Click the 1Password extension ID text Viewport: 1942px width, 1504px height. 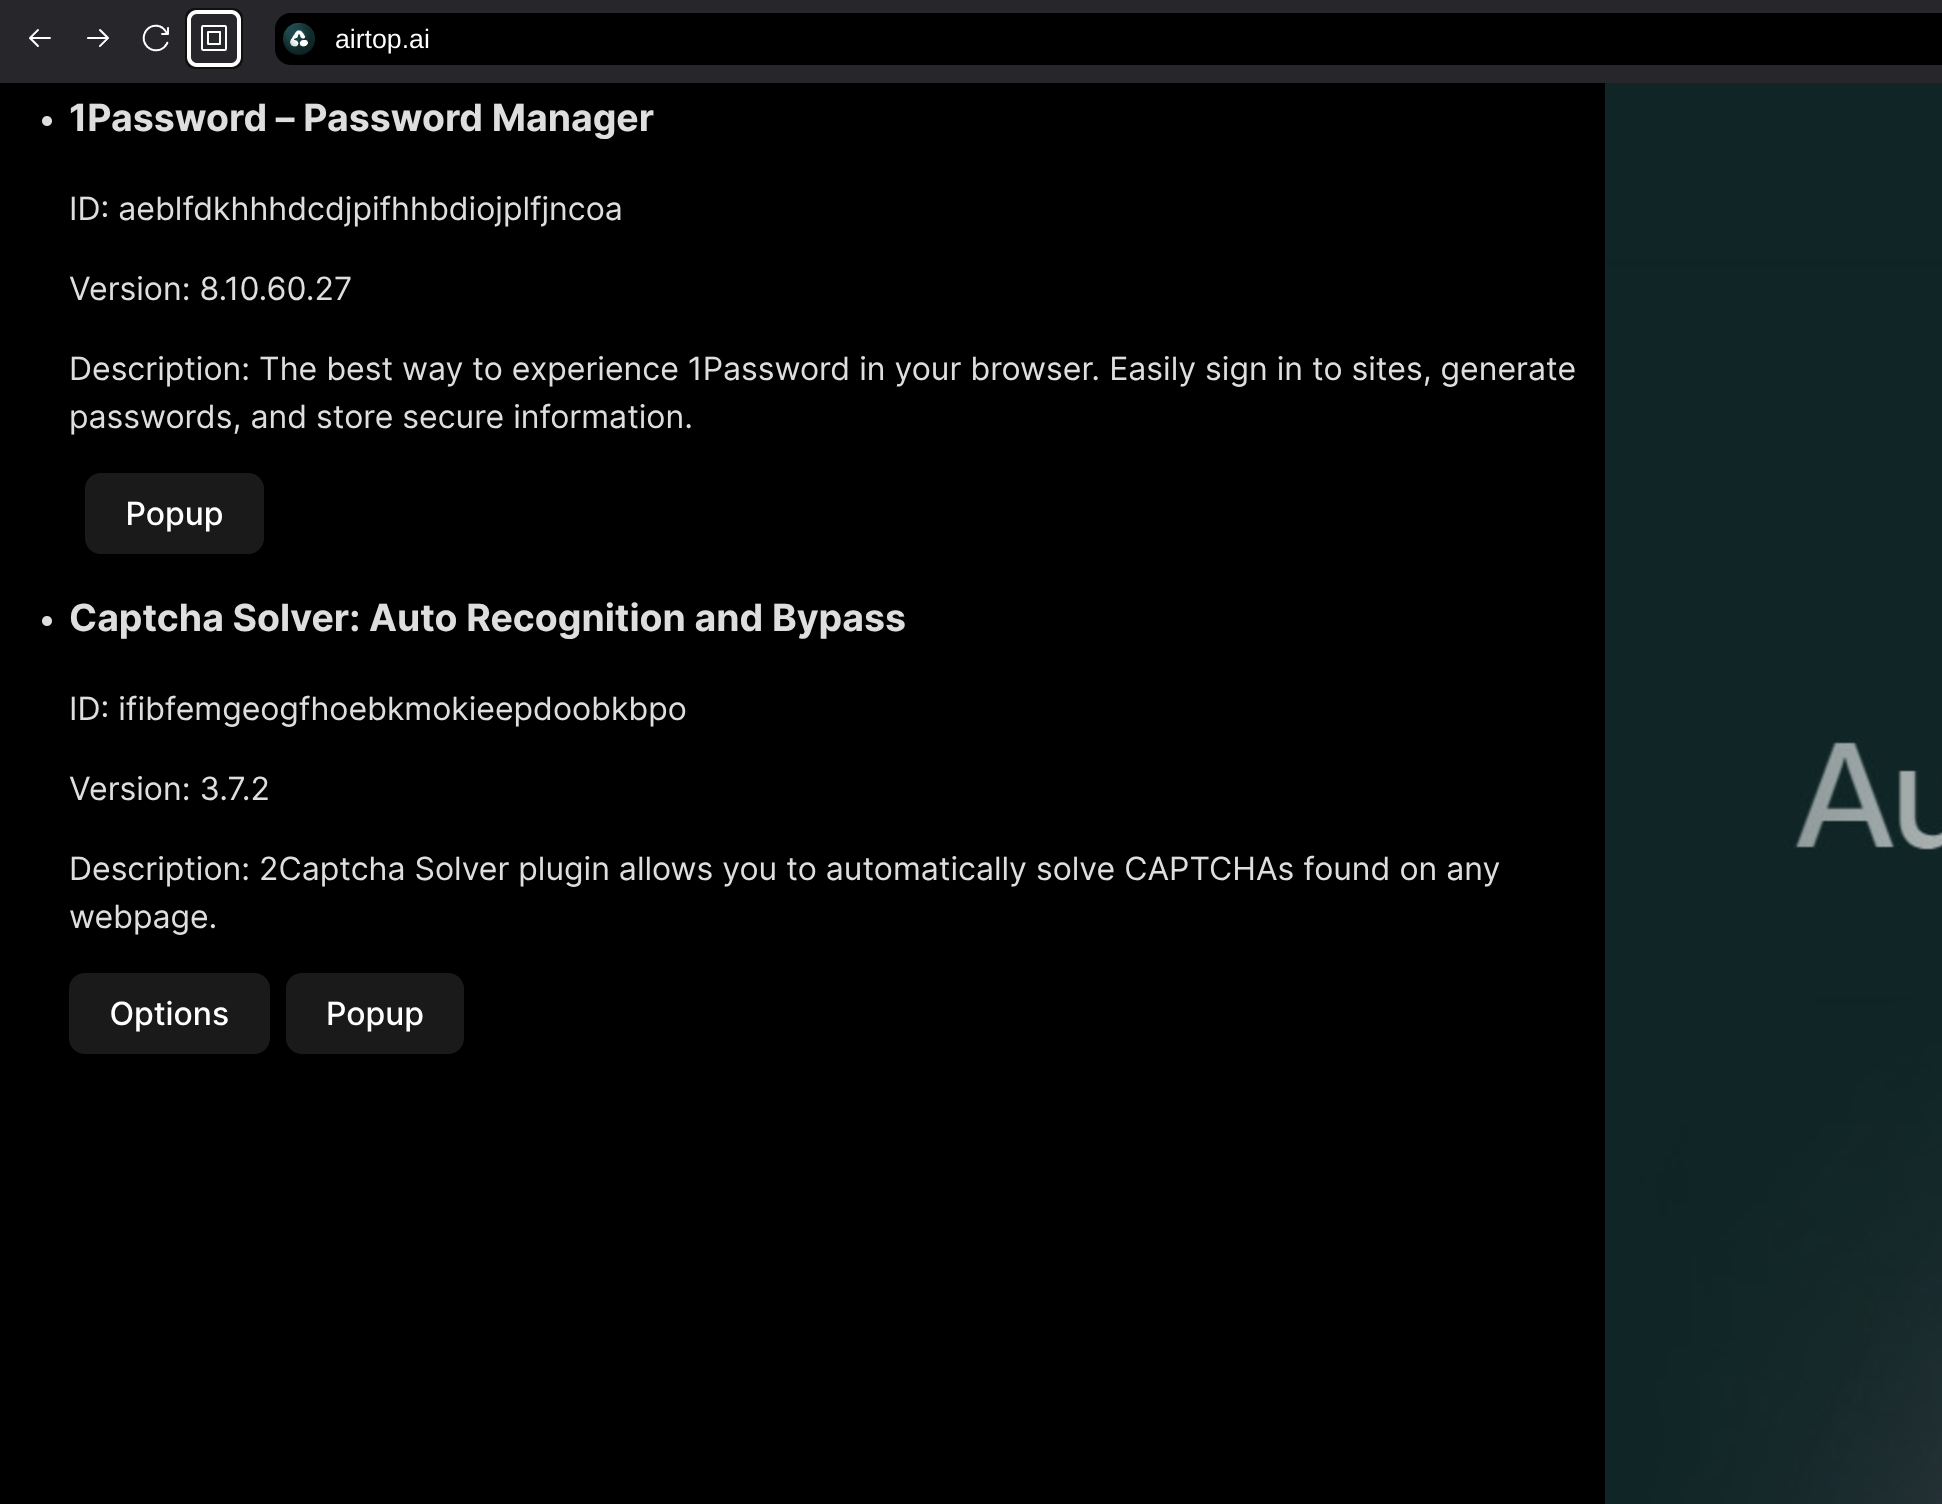pyautogui.click(x=345, y=209)
